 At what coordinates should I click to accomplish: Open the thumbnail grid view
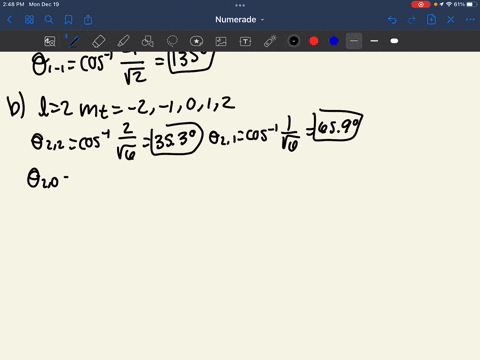(x=29, y=20)
